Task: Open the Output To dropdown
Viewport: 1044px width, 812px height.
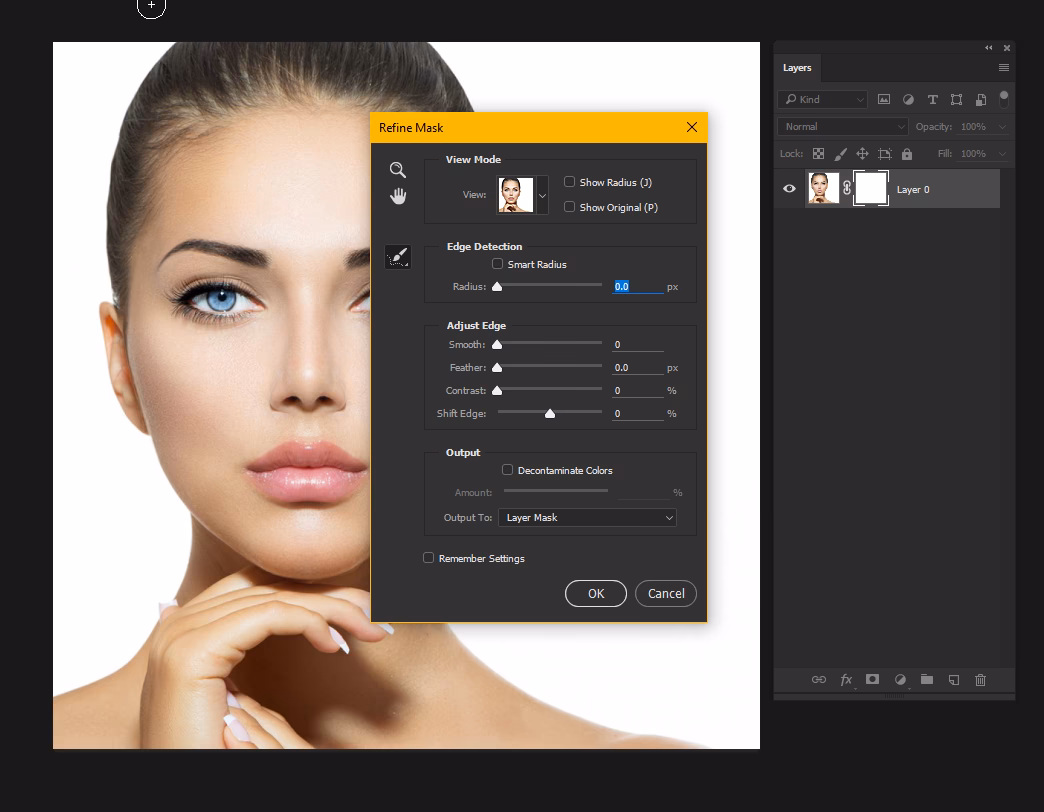Action: click(x=586, y=517)
